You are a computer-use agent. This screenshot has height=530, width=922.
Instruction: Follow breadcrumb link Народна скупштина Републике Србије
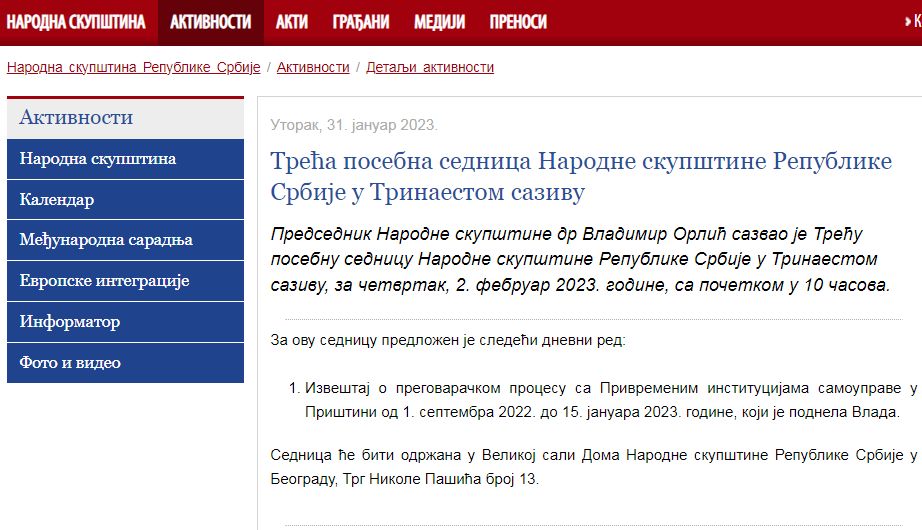(133, 68)
